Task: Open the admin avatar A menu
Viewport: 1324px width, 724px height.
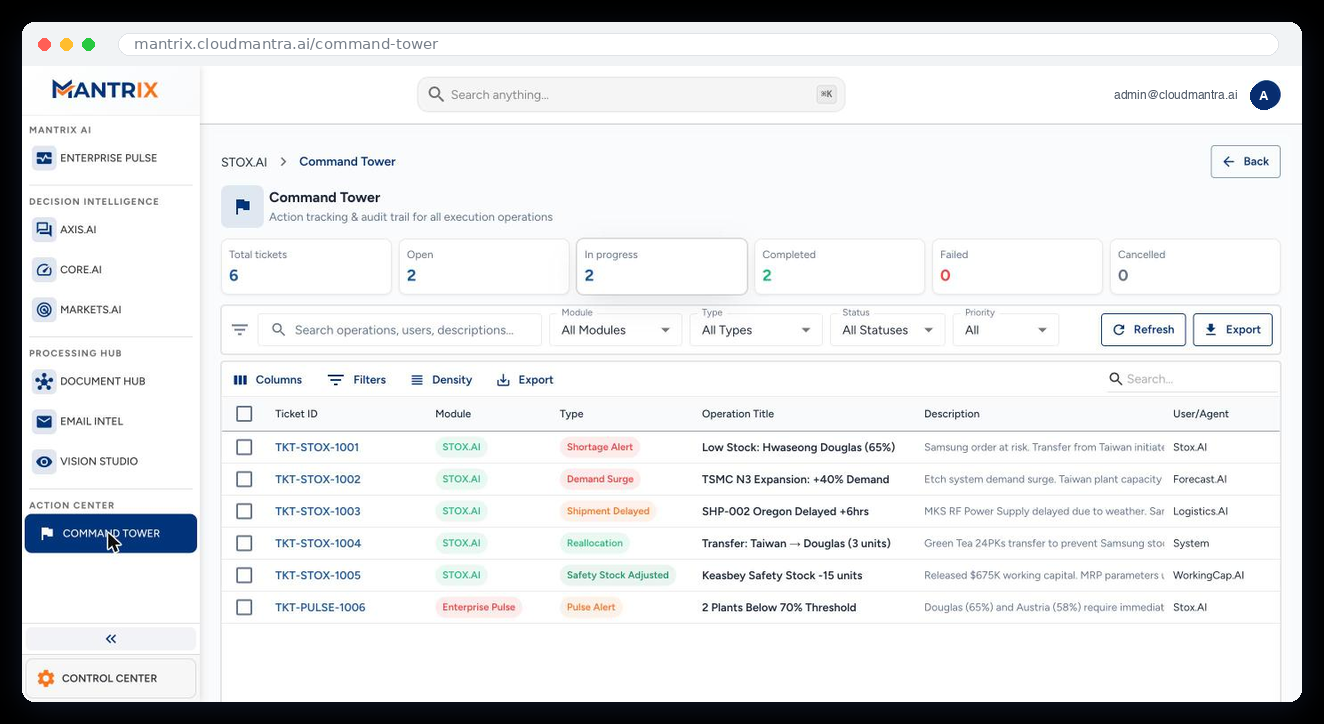Action: click(x=1264, y=95)
